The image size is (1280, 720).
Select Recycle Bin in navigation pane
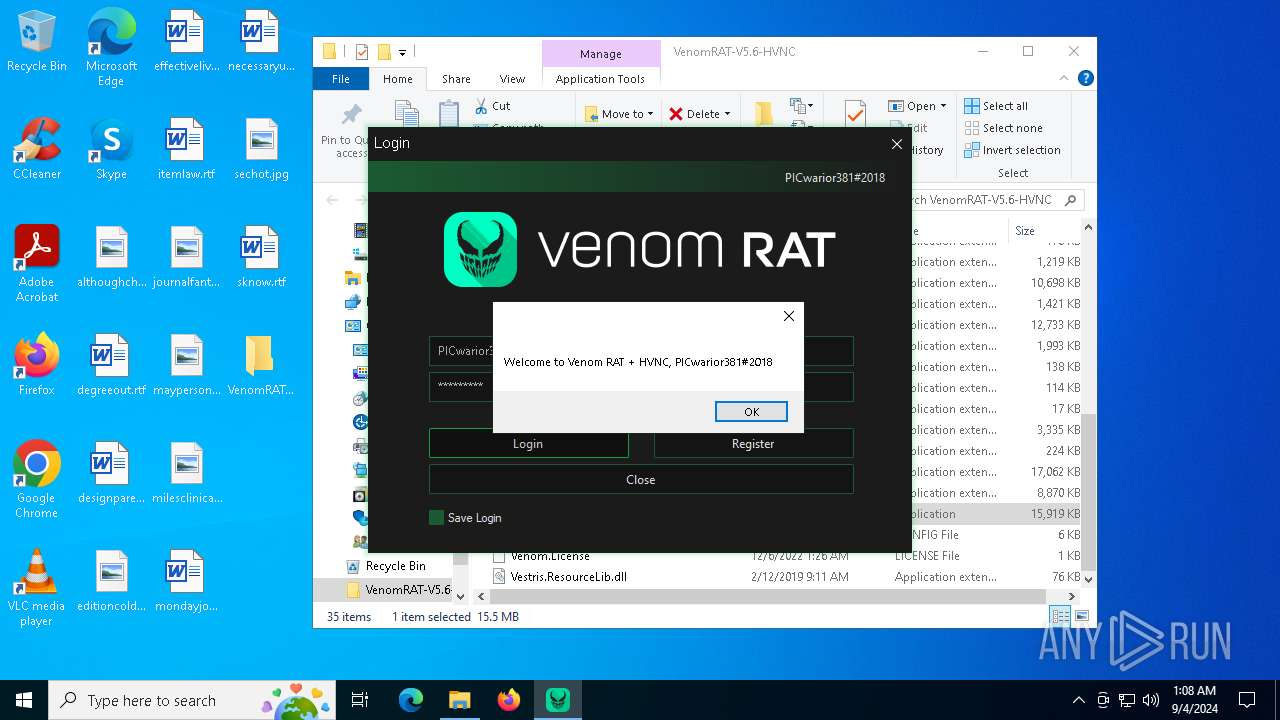coord(395,566)
